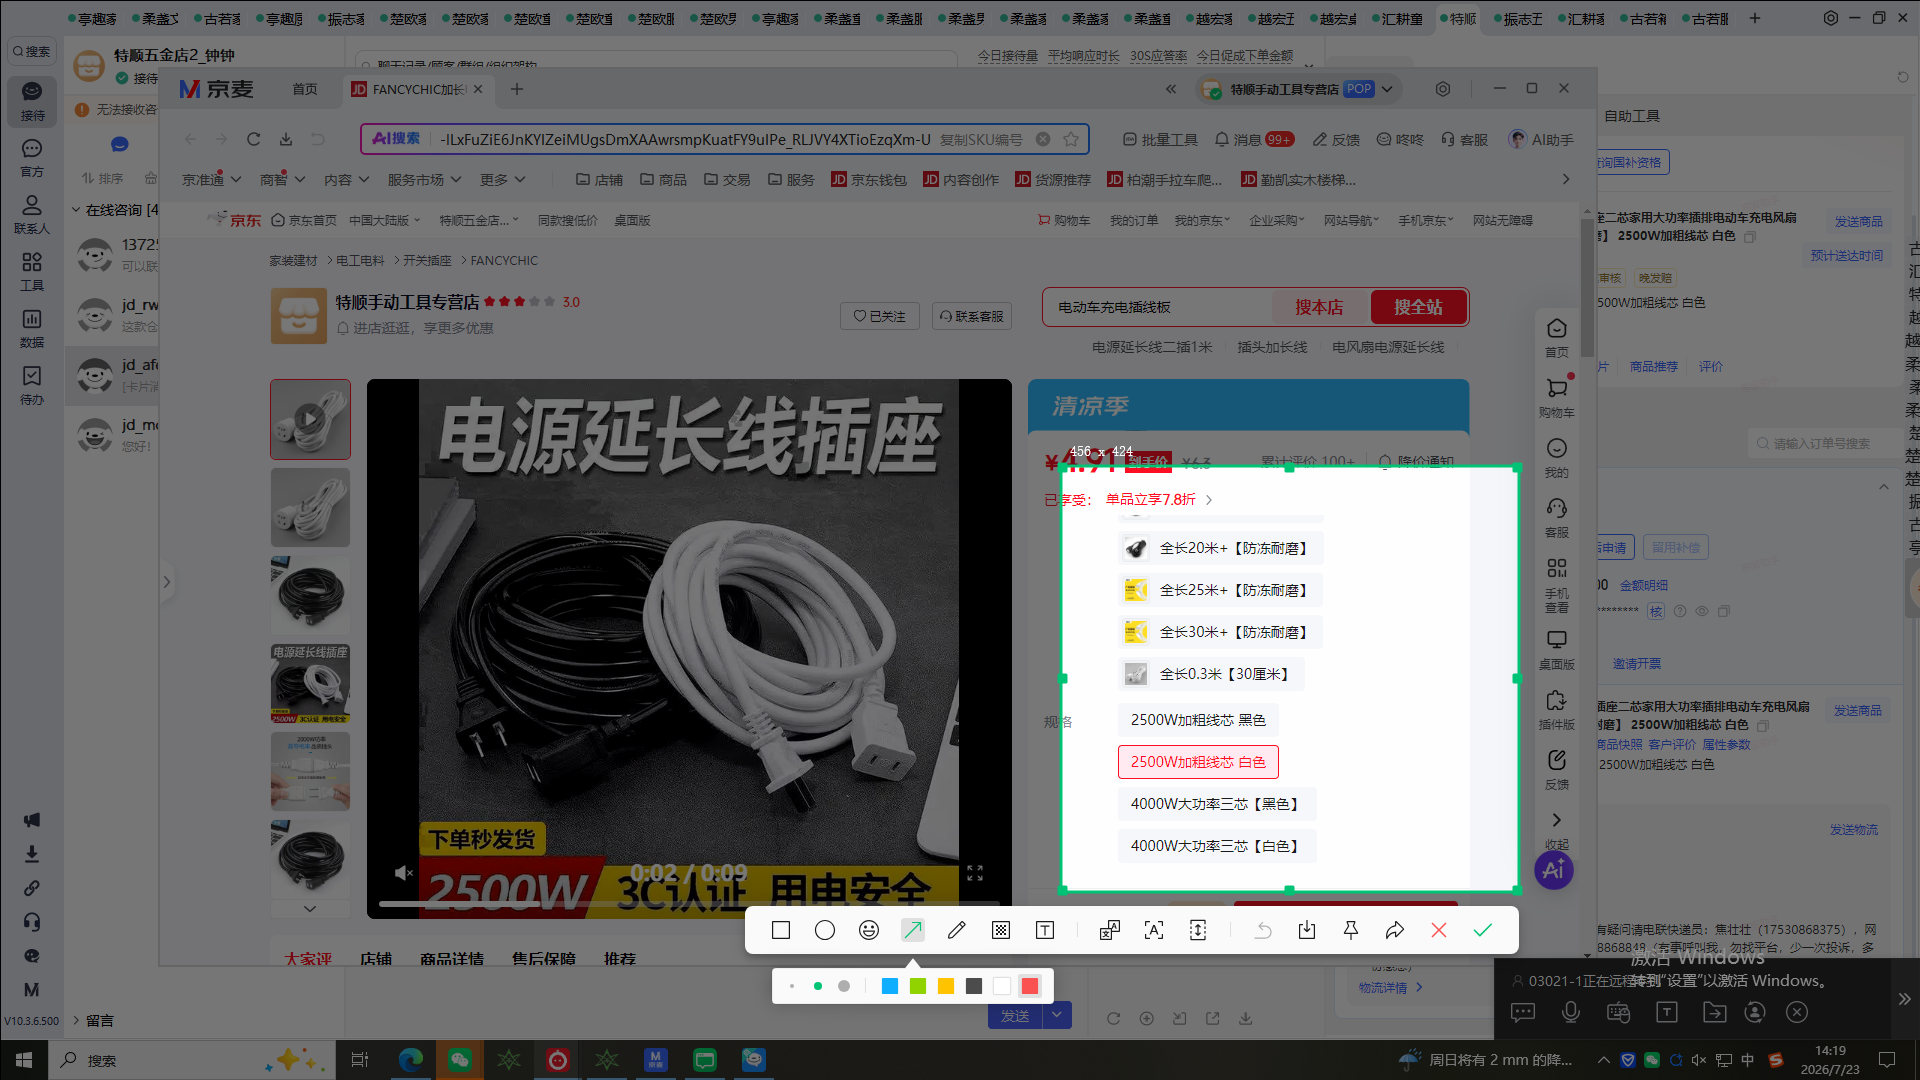1920x1080 pixels.
Task: Click the red 搜全站 button
Action: coord(1418,307)
